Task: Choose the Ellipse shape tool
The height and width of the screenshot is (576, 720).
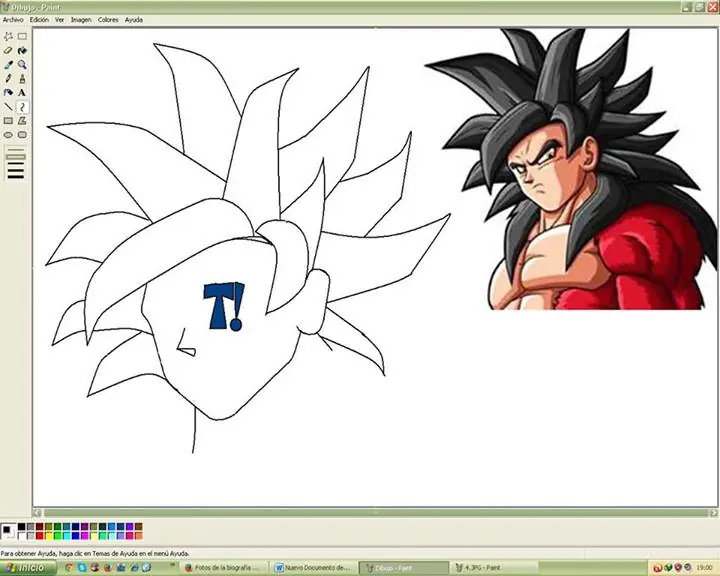Action: tap(8, 135)
